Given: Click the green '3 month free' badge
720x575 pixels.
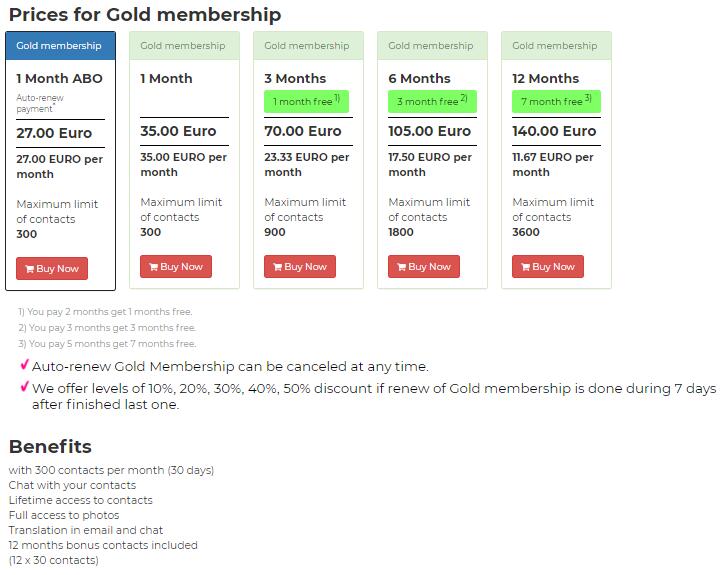Looking at the screenshot, I should click(x=433, y=101).
